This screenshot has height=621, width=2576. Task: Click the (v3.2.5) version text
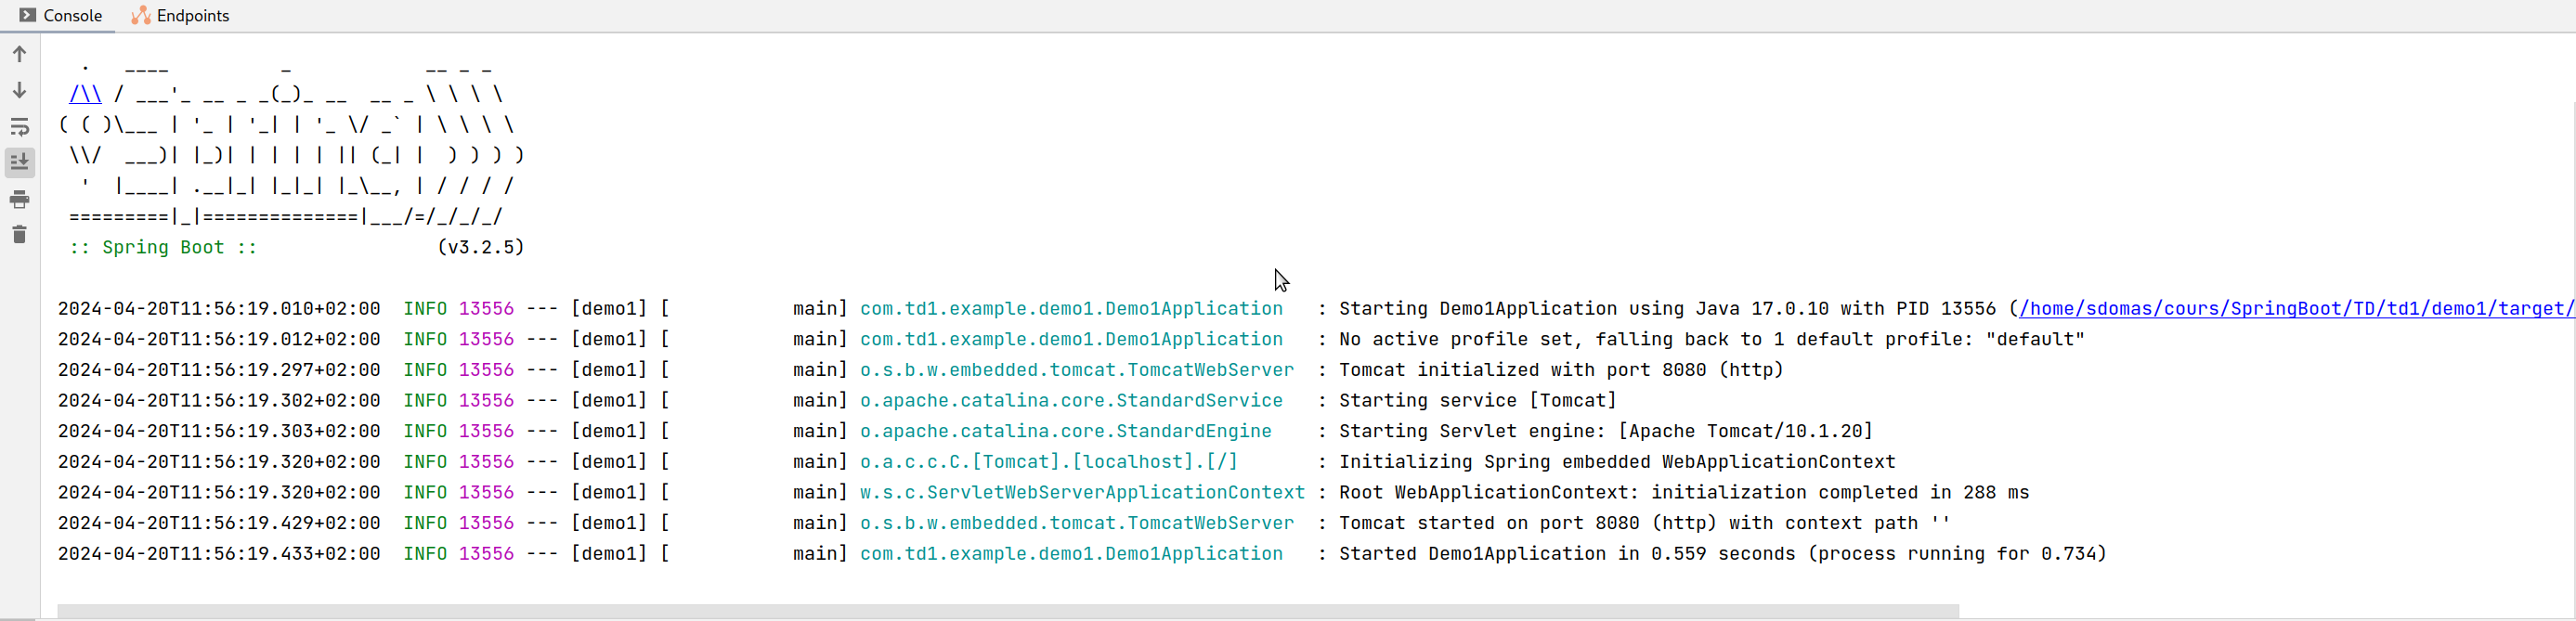[x=480, y=247]
